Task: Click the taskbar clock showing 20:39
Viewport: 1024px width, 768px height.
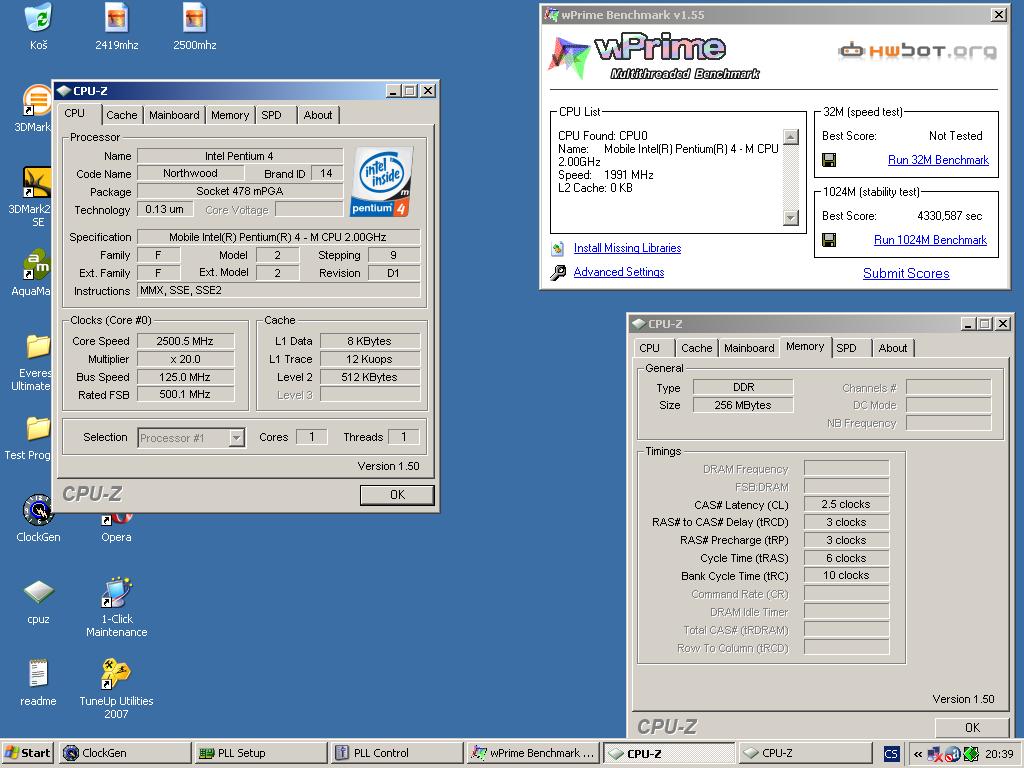Action: (x=999, y=754)
